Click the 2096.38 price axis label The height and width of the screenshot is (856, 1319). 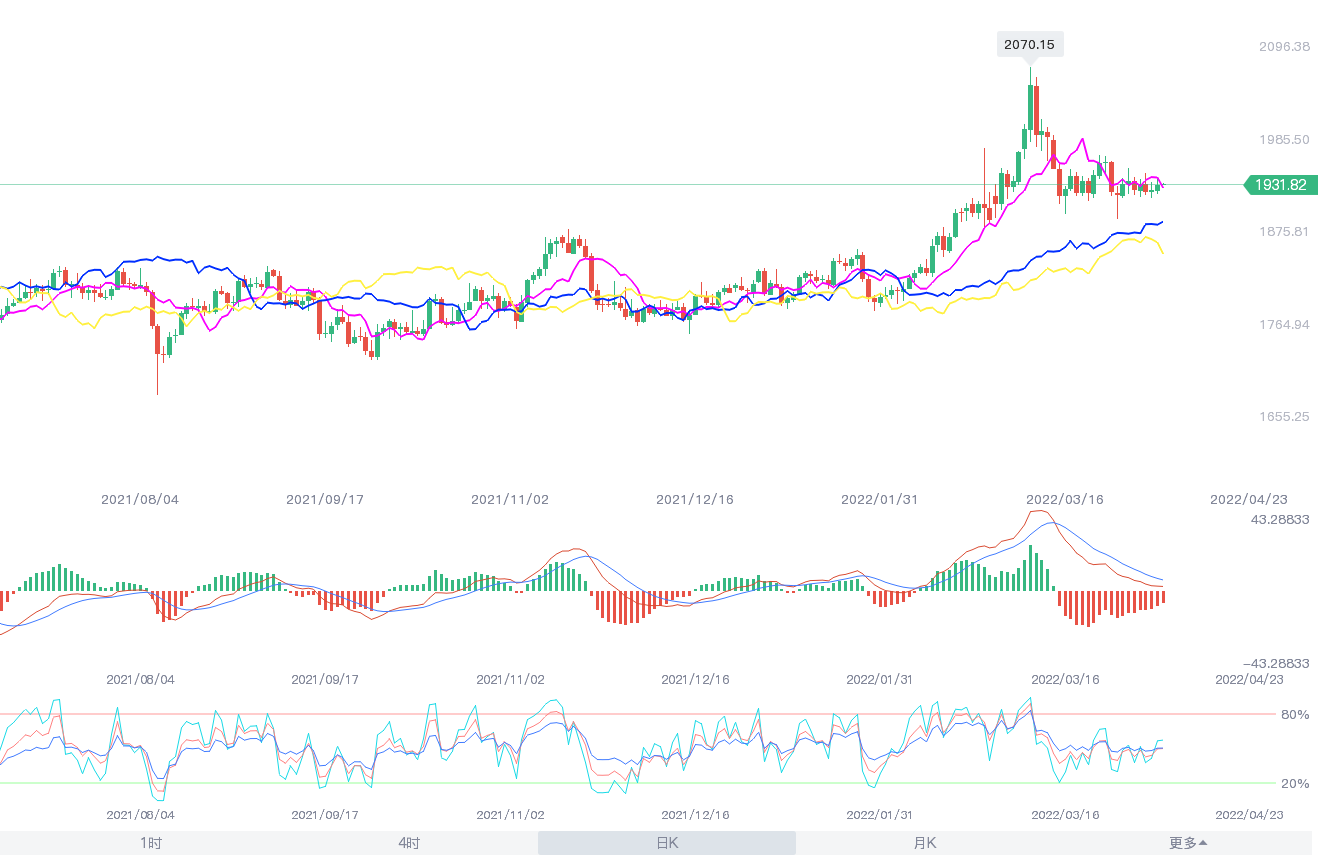coord(1283,47)
